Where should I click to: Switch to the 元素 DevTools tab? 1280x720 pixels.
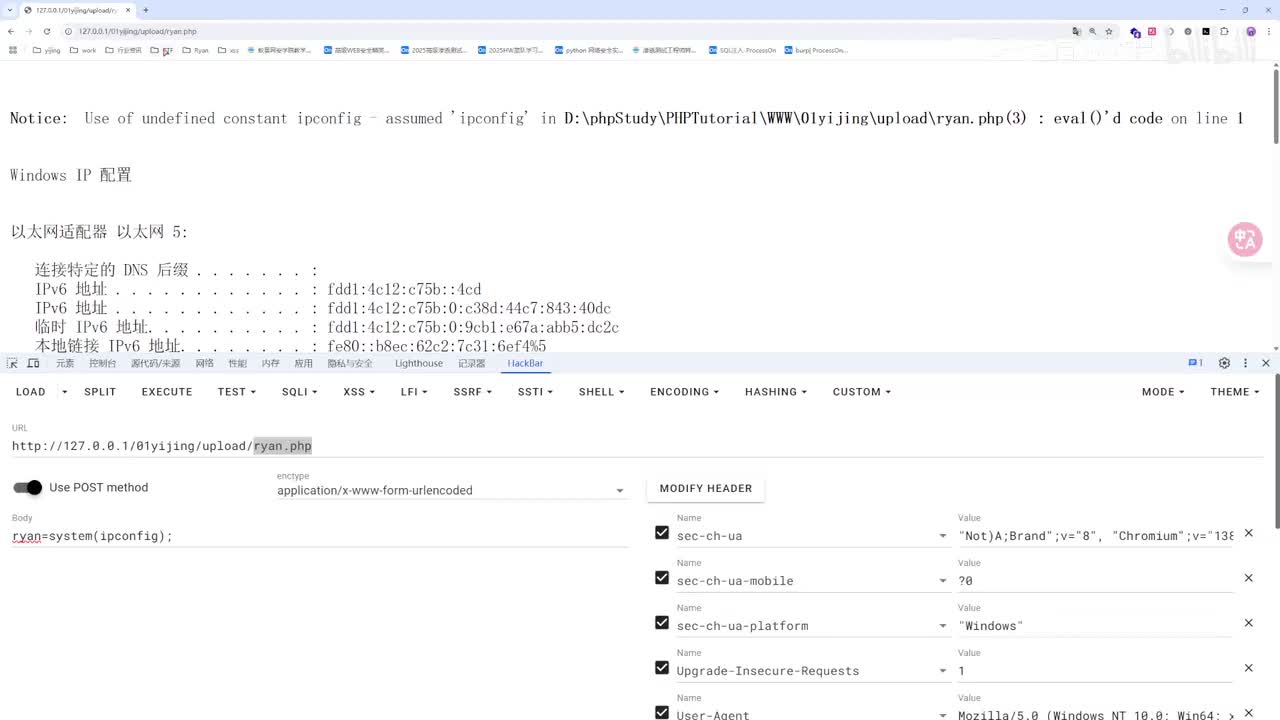65,363
